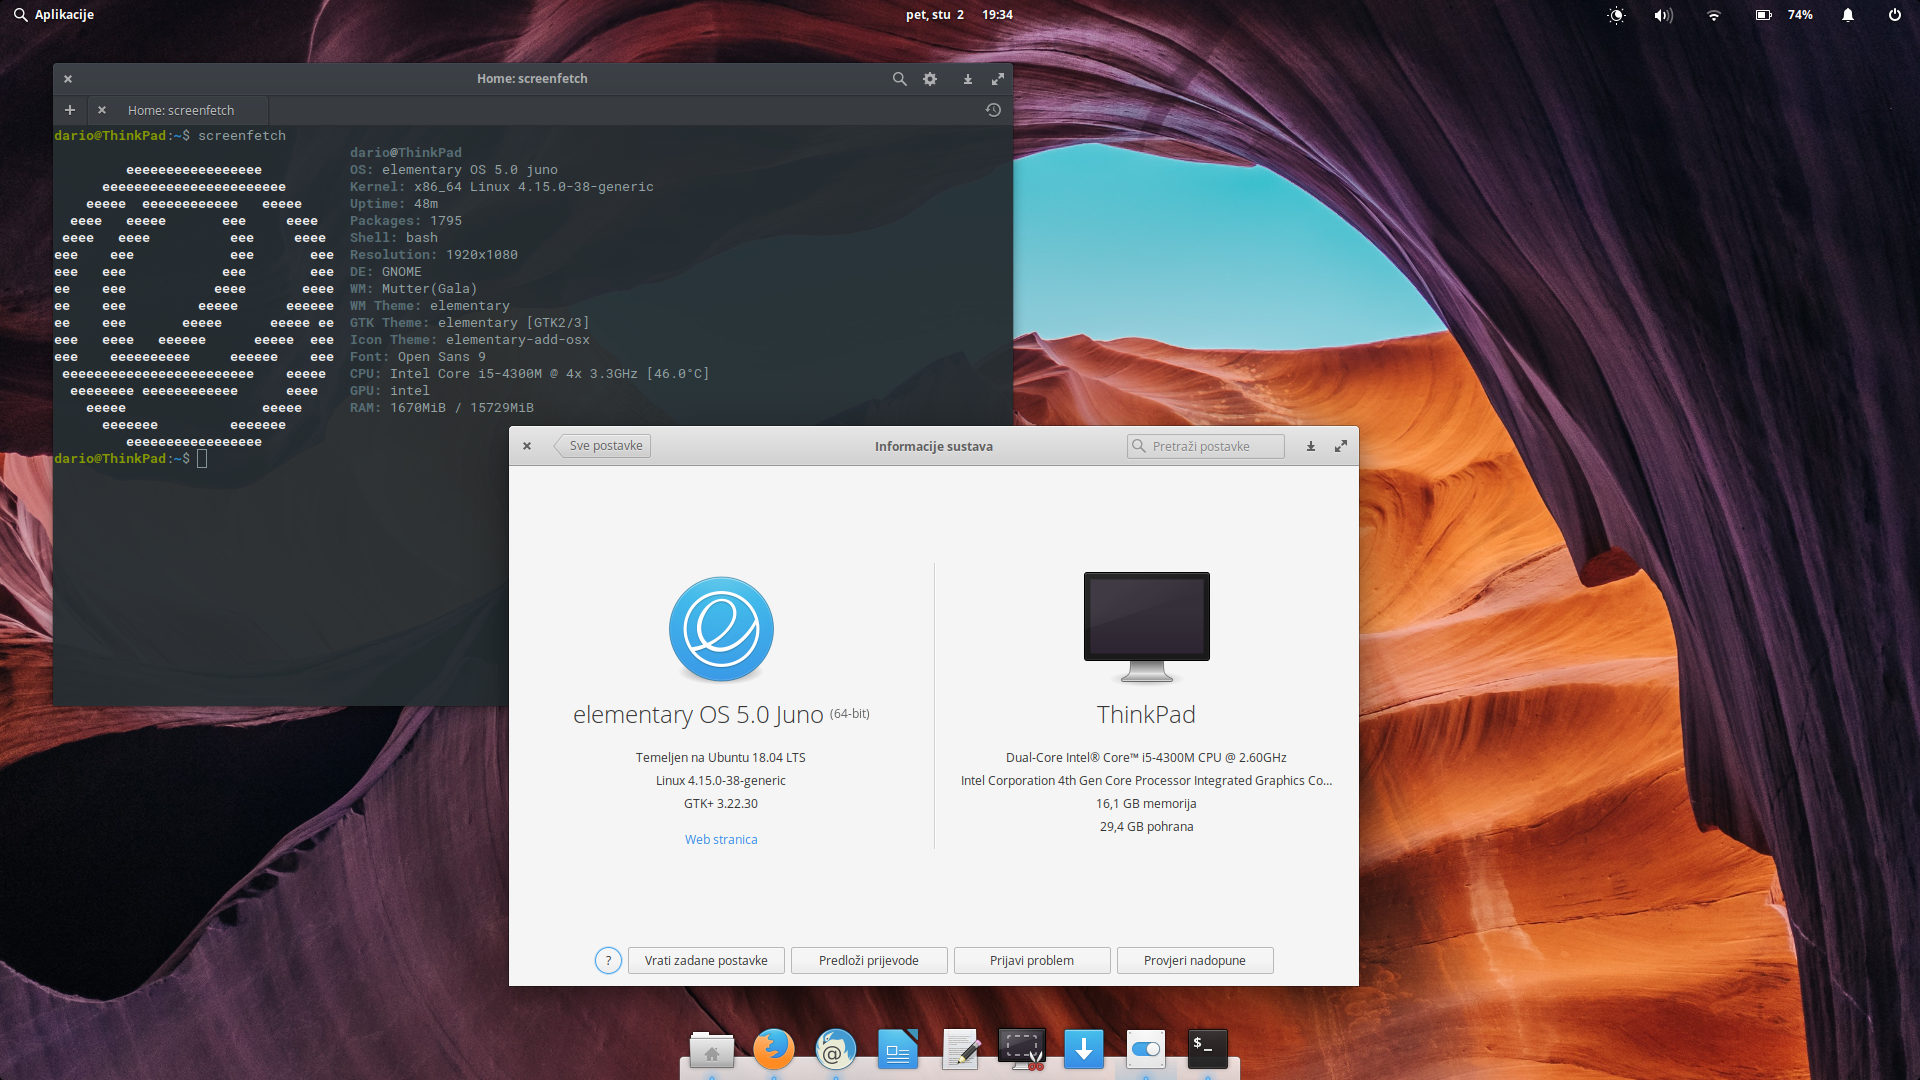Open the text editor from the dock

(x=960, y=1050)
